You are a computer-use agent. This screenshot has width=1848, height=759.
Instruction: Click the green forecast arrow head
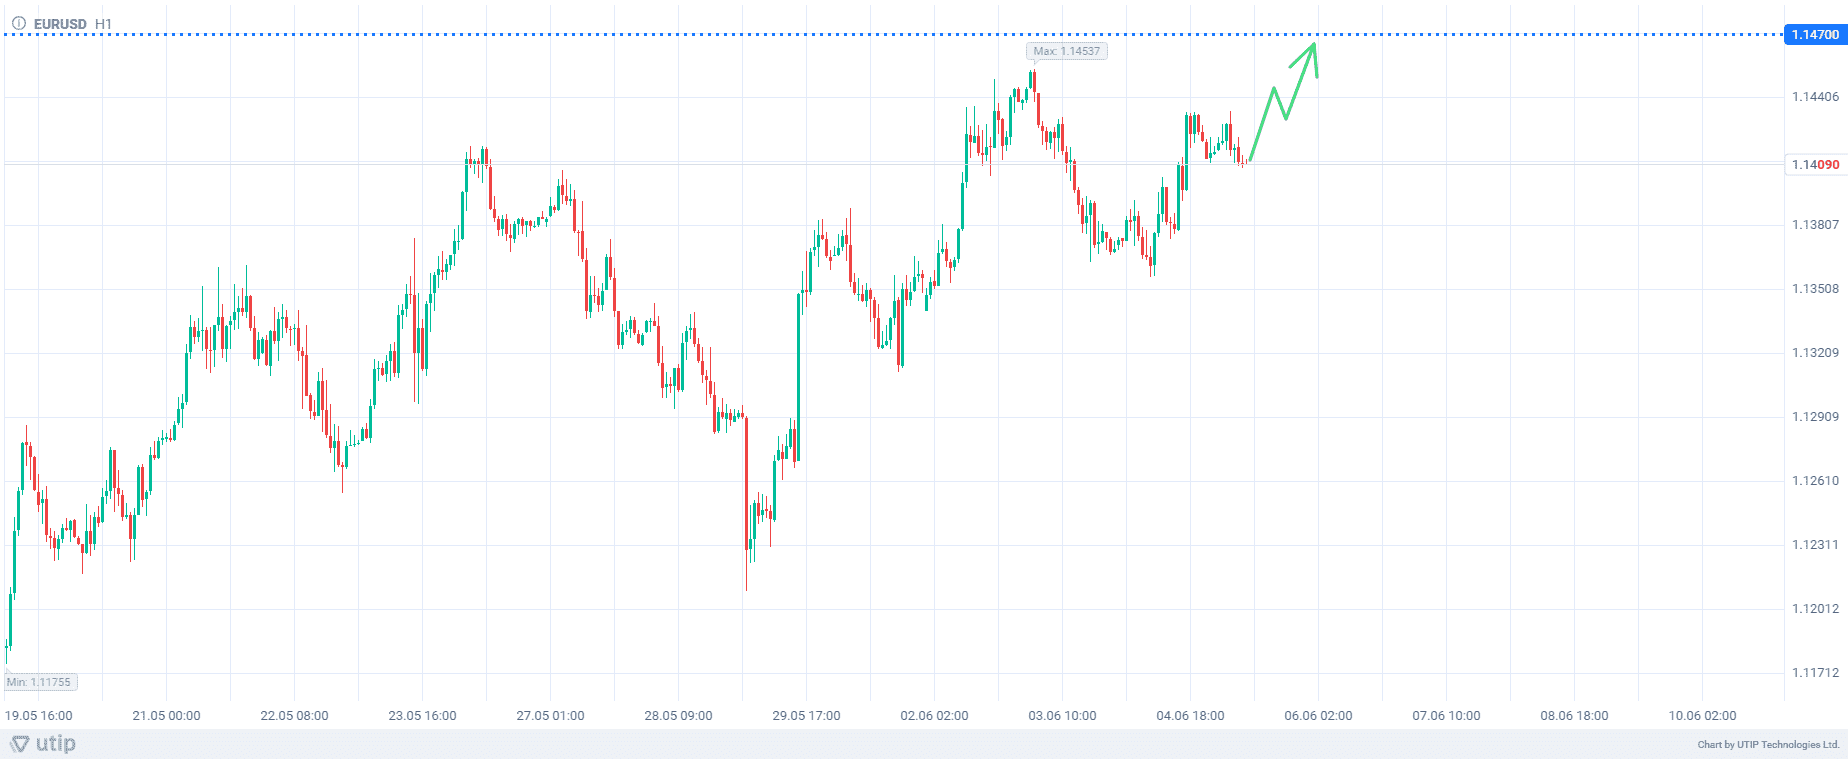click(x=1312, y=48)
